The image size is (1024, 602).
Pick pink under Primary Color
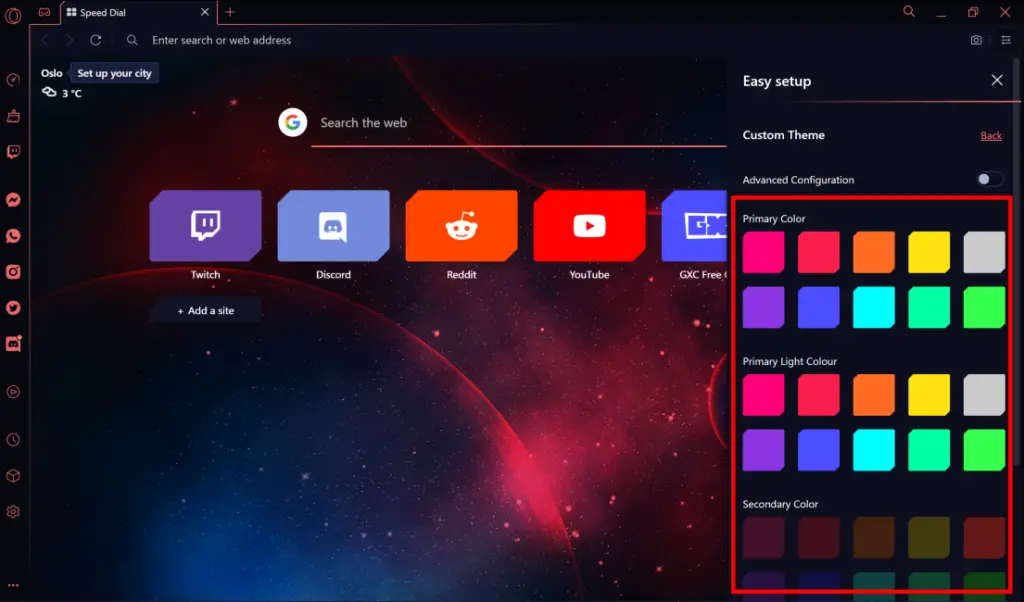763,252
